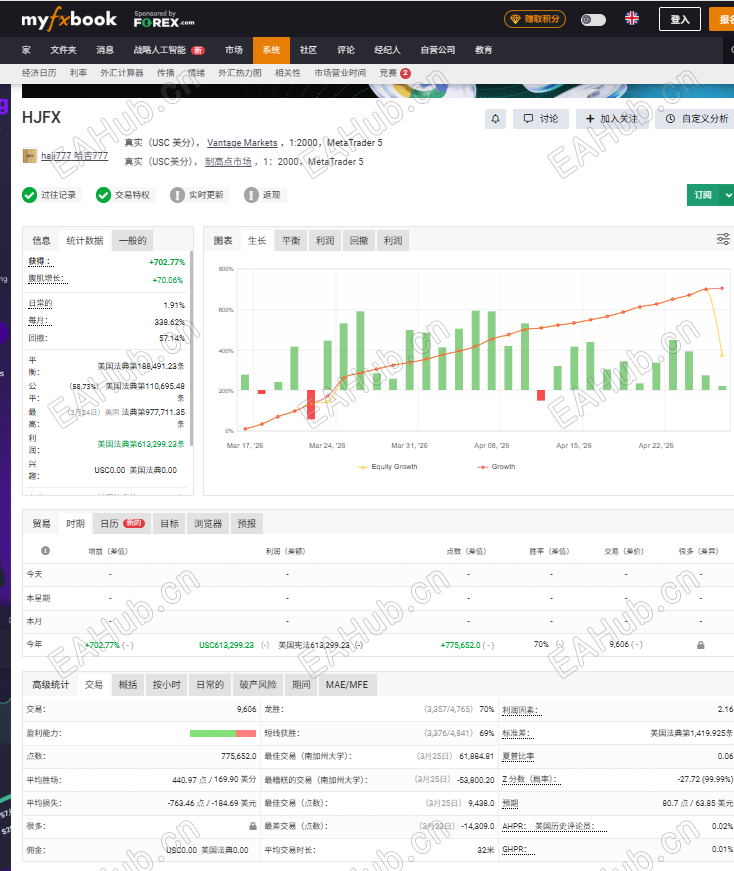Toggle Equity Growth legend series
734x871 pixels.
(x=388, y=467)
